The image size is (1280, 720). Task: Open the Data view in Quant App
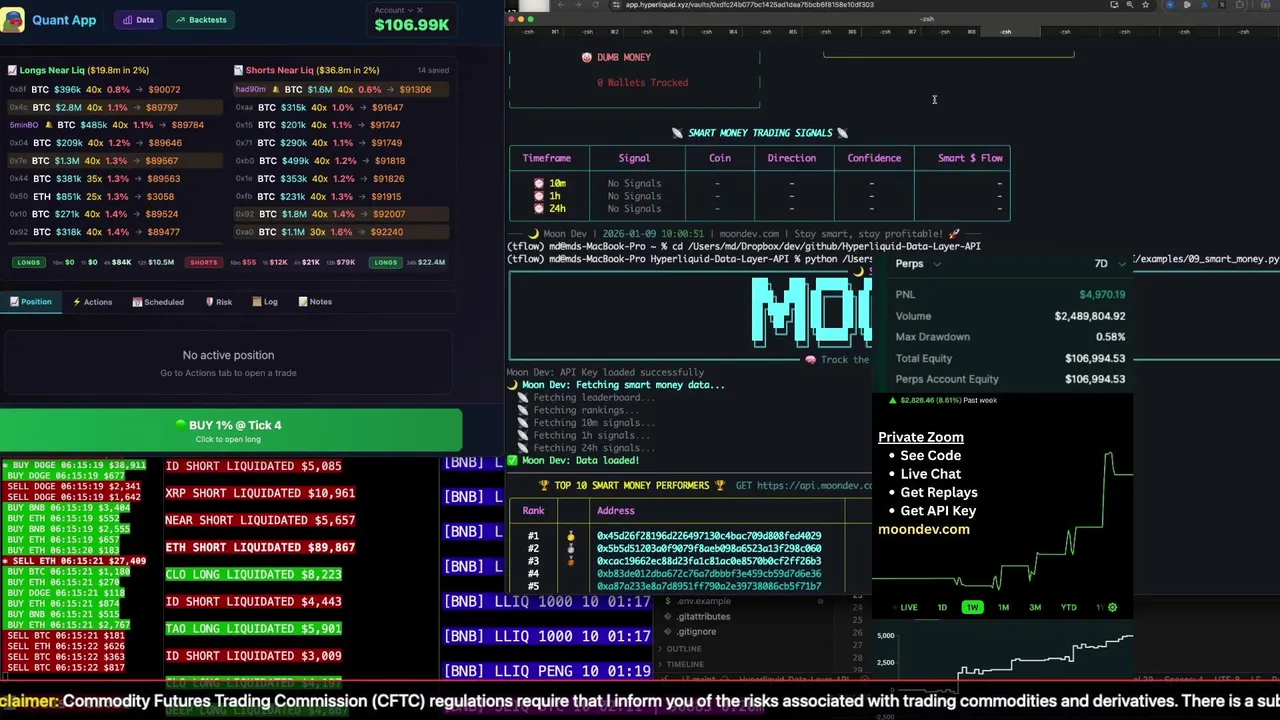point(139,20)
